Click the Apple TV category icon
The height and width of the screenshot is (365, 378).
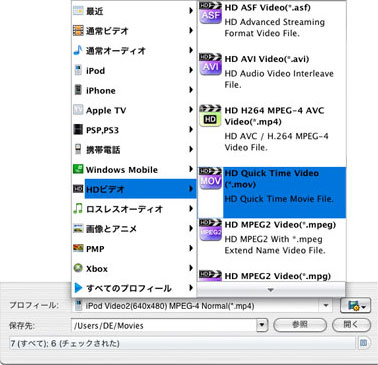[78, 110]
